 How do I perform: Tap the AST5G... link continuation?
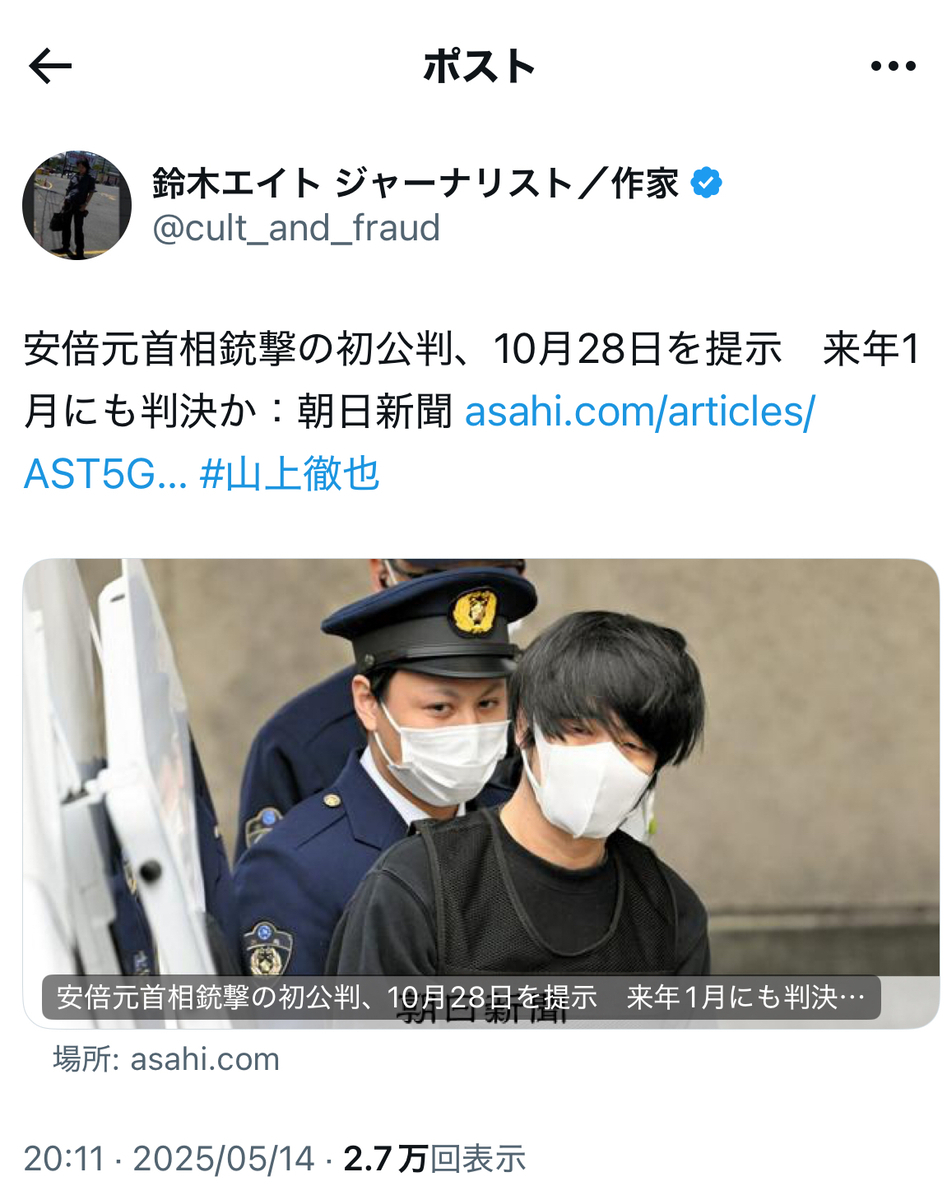pos(105,473)
